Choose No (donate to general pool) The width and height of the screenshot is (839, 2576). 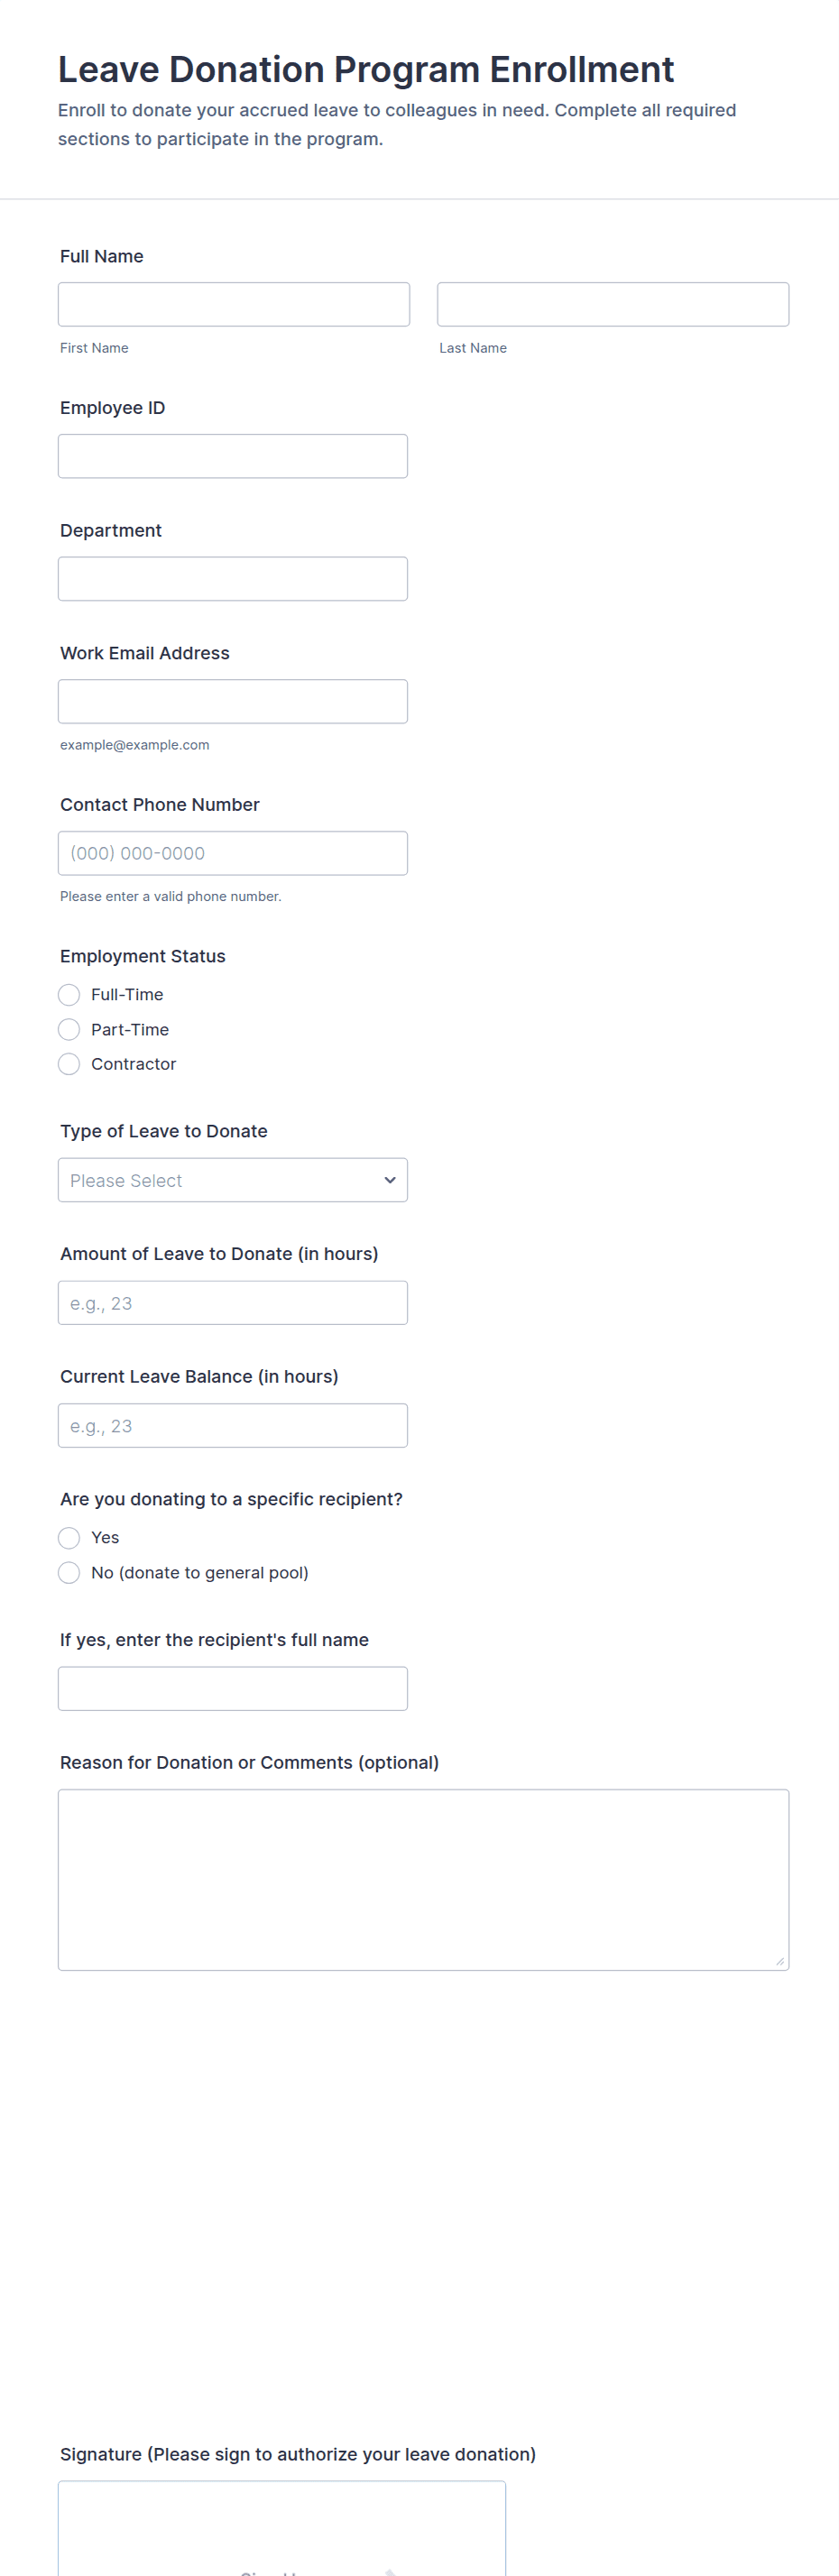click(x=69, y=1573)
